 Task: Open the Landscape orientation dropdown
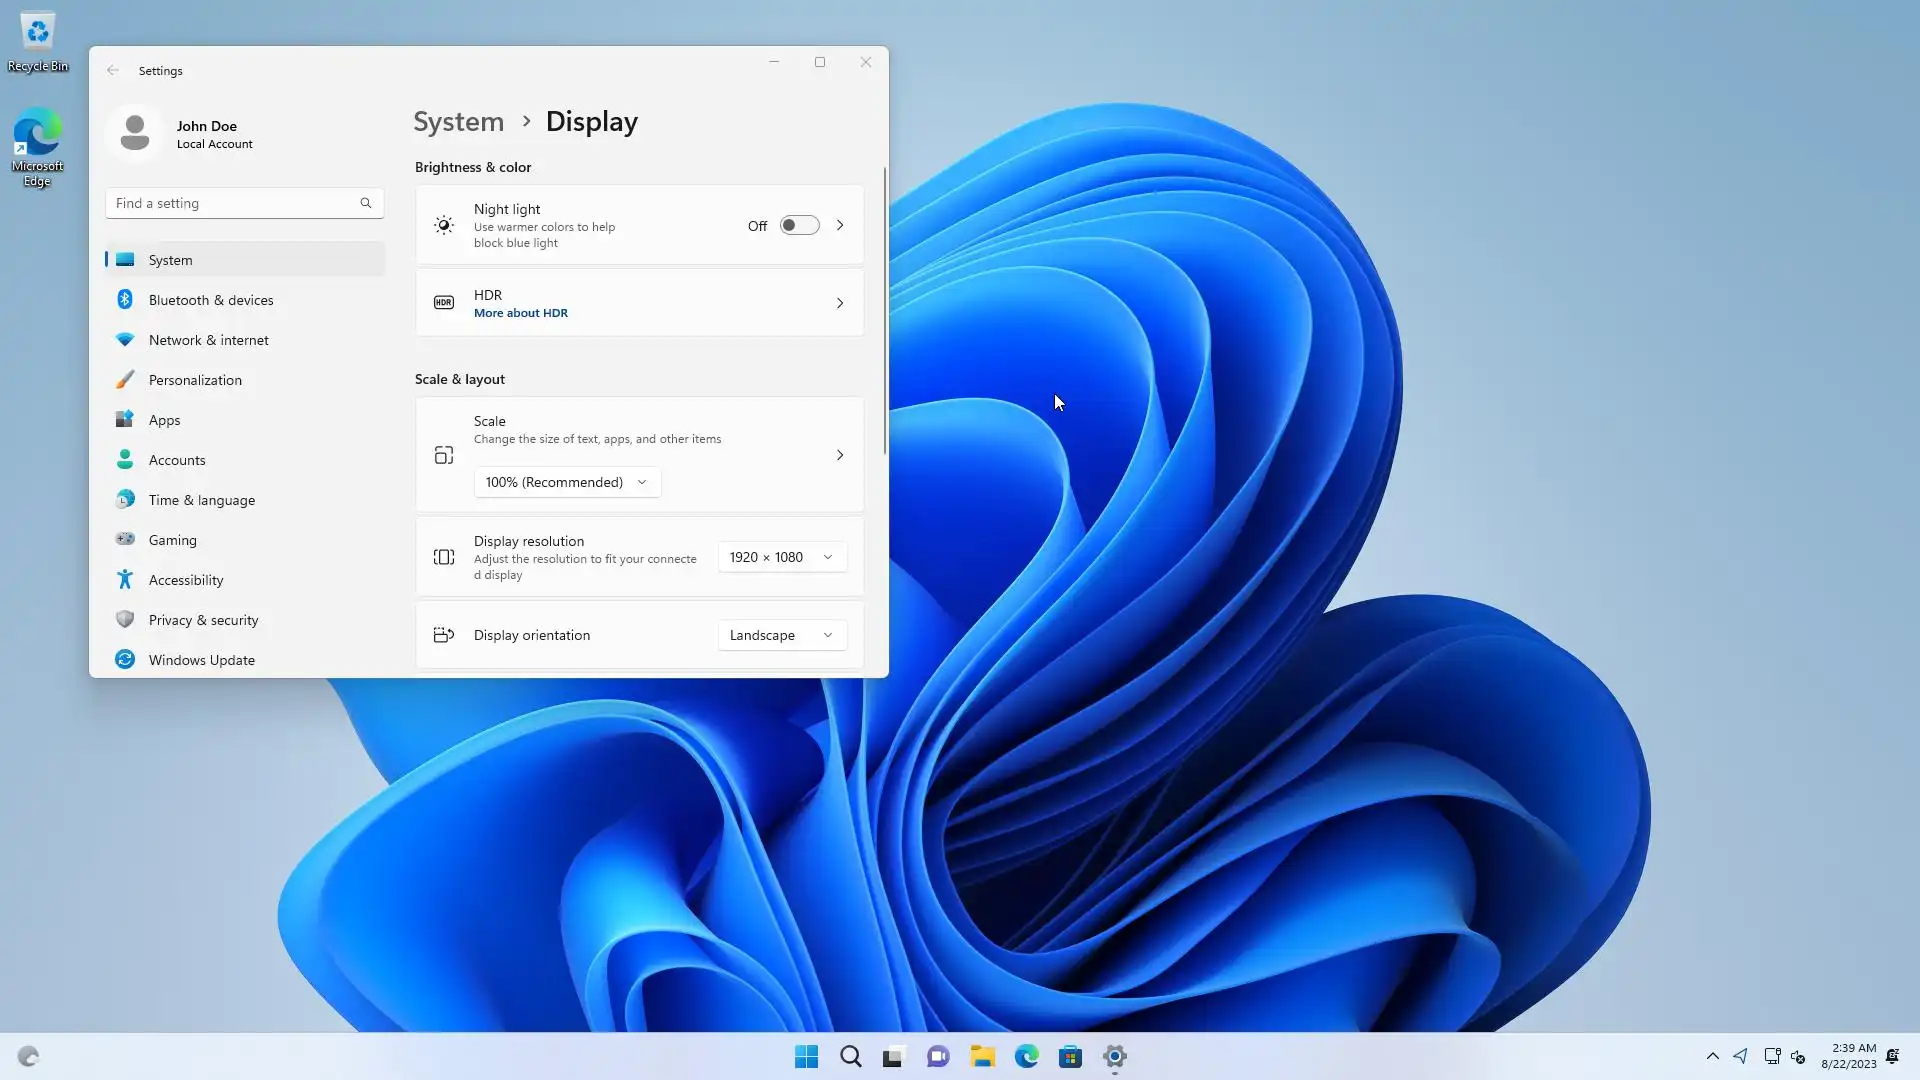pos(781,635)
